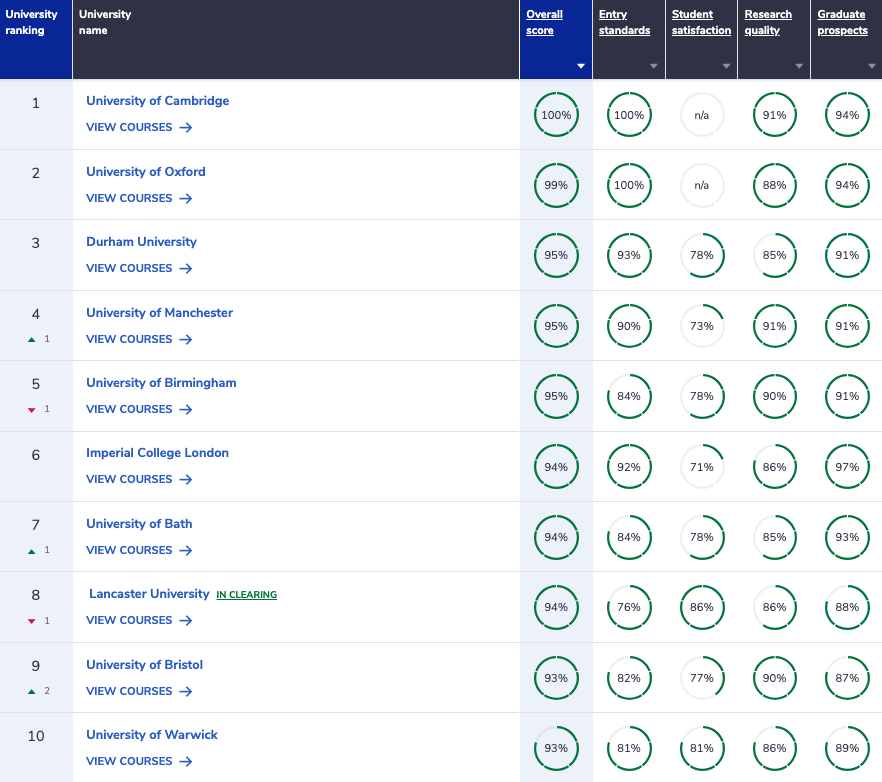The width and height of the screenshot is (882, 782).
Task: Open University of Bath page
Action: click(139, 524)
